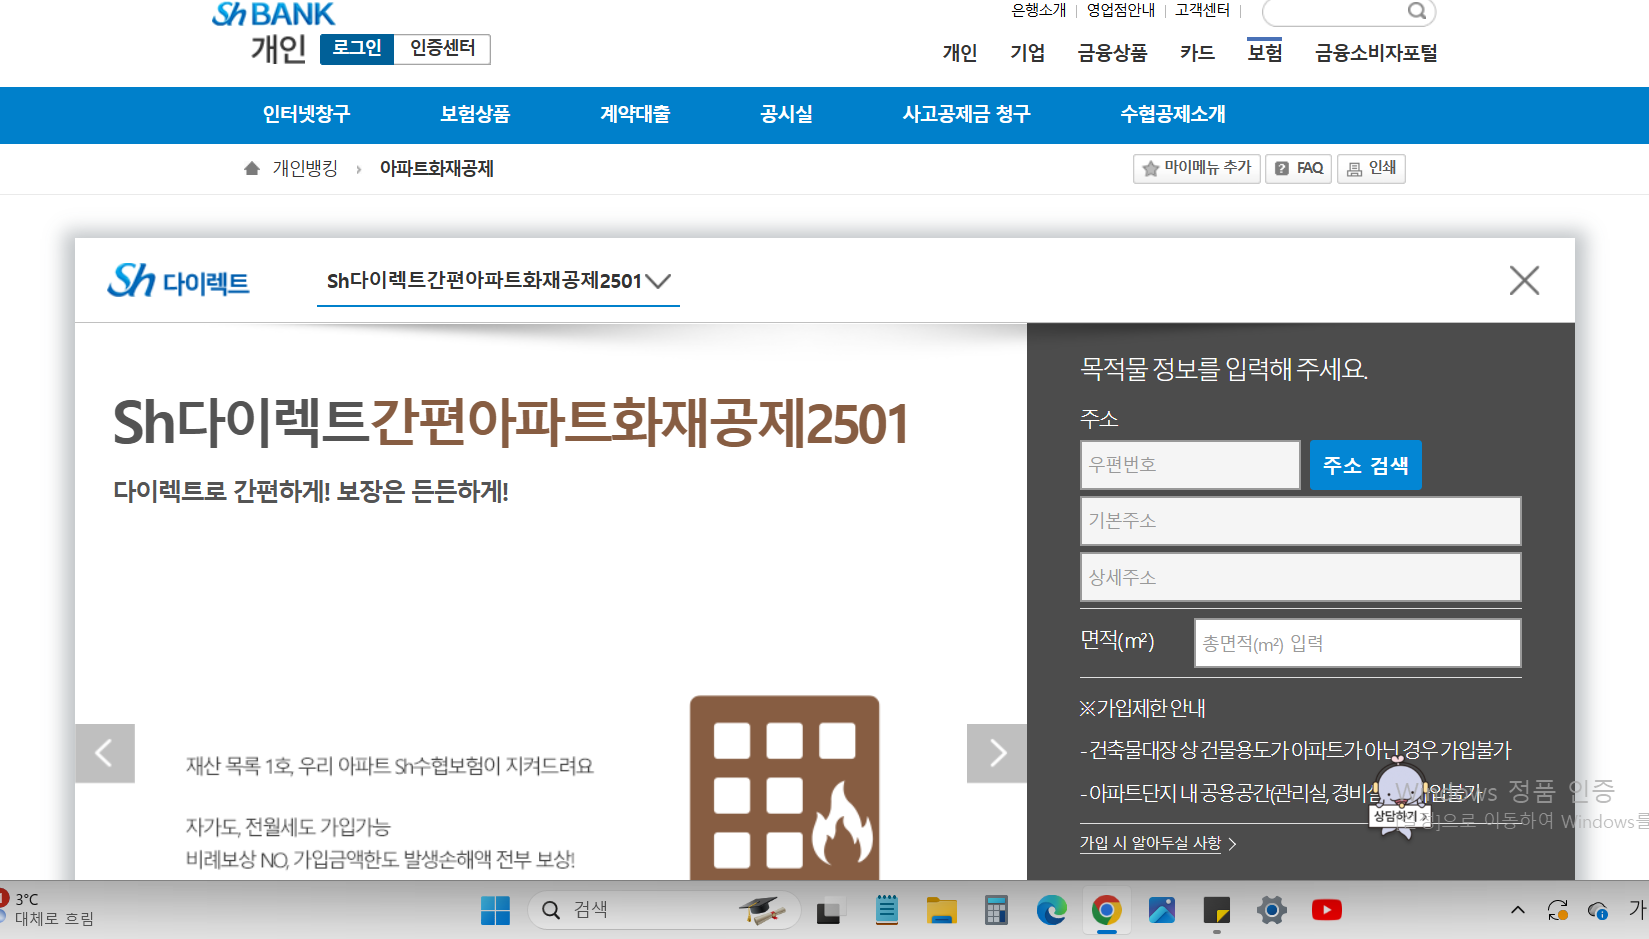Image resolution: width=1649 pixels, height=939 pixels.
Task: Open Settings from the taskbar
Action: (1271, 910)
